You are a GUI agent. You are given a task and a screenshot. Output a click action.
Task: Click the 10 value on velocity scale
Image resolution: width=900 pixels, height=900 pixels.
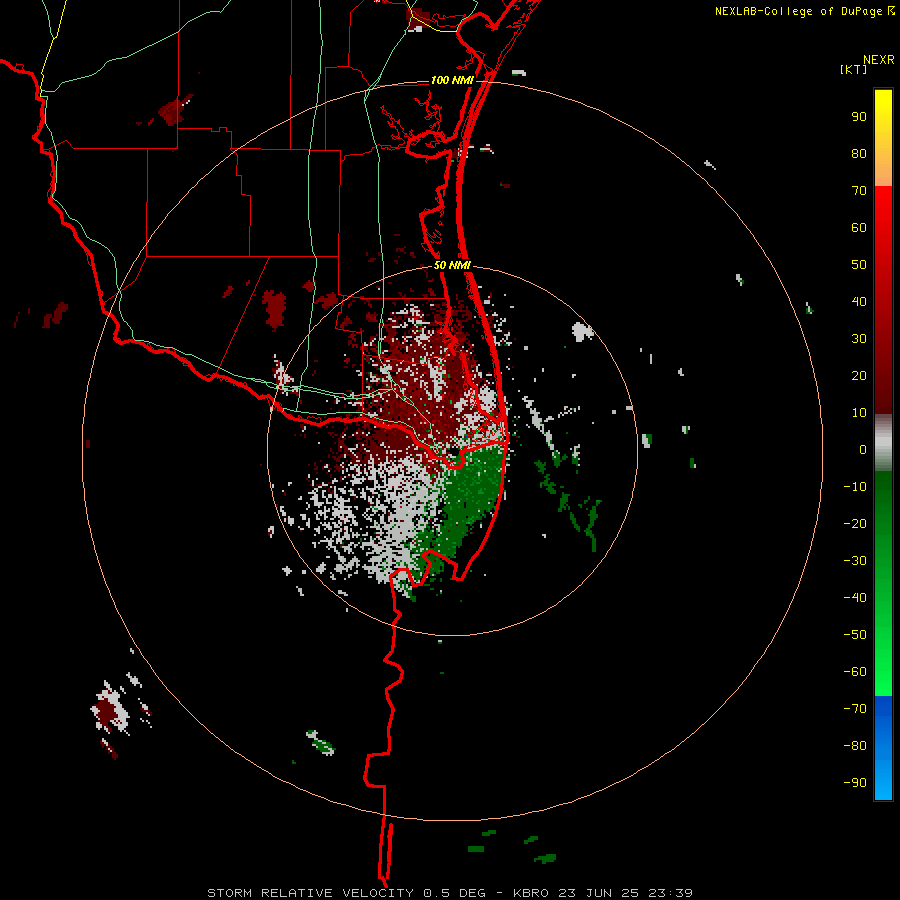pyautogui.click(x=859, y=413)
